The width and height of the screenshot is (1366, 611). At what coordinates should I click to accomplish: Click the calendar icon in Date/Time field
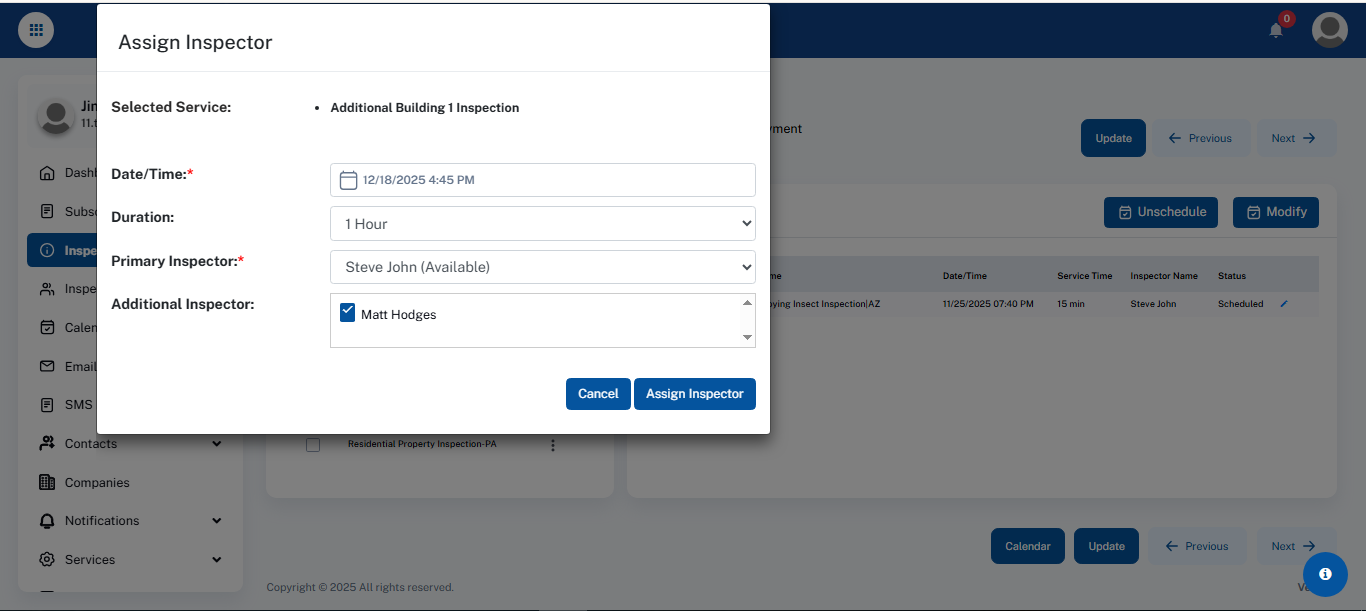348,180
